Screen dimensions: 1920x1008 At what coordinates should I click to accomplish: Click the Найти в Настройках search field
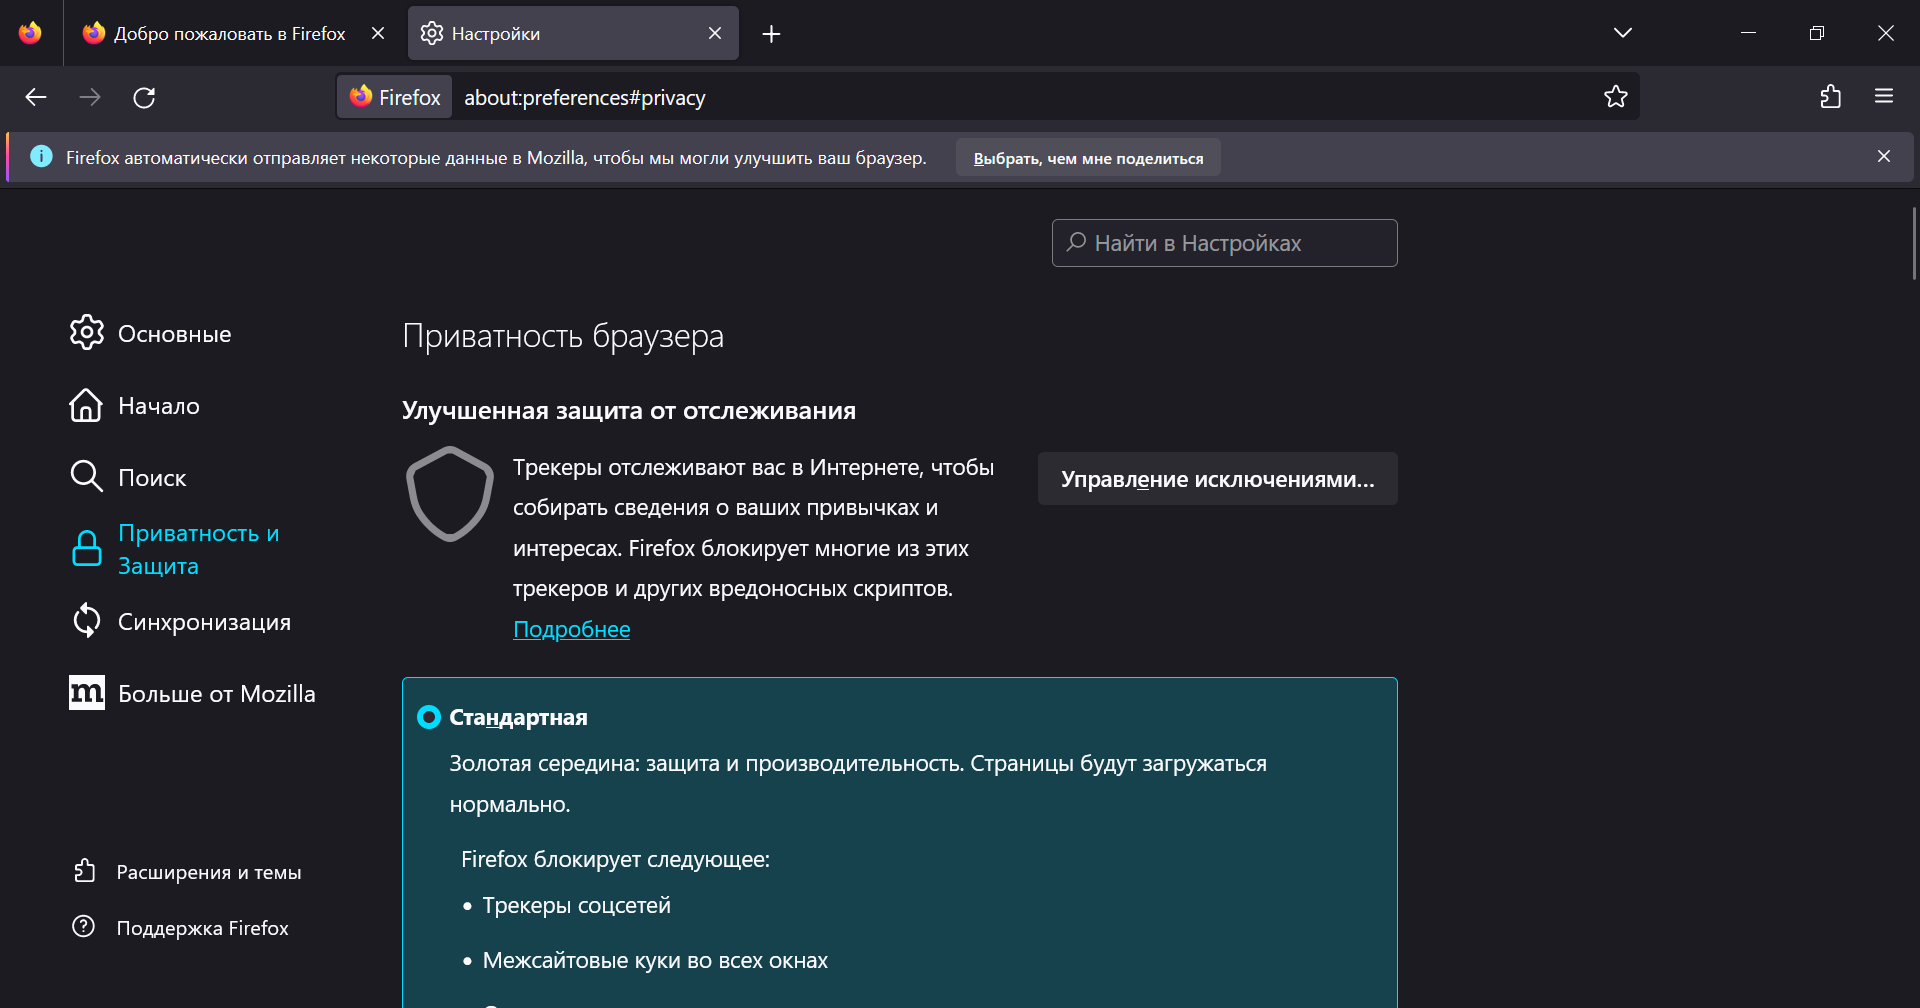point(1224,243)
